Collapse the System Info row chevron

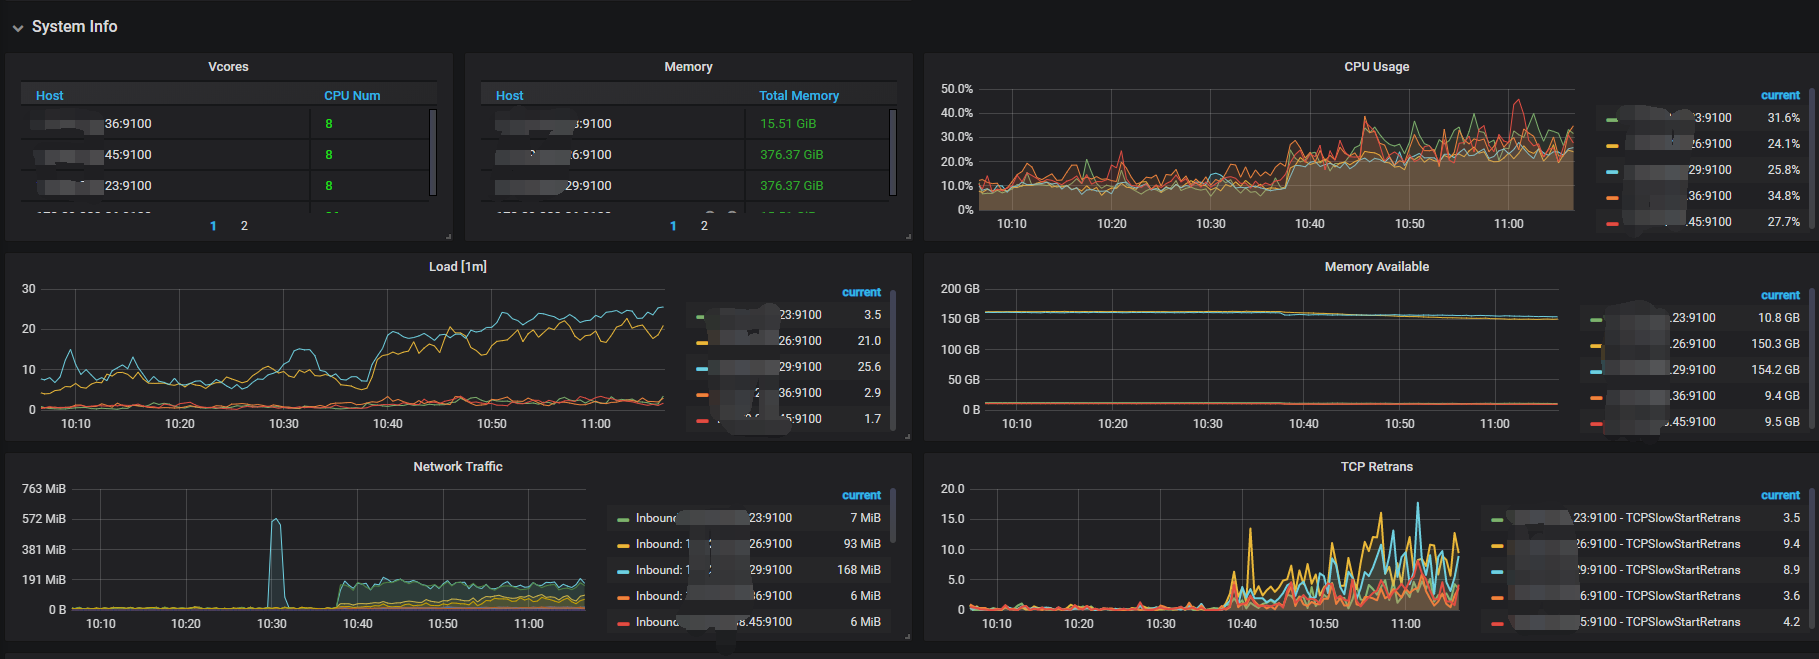click(18, 28)
